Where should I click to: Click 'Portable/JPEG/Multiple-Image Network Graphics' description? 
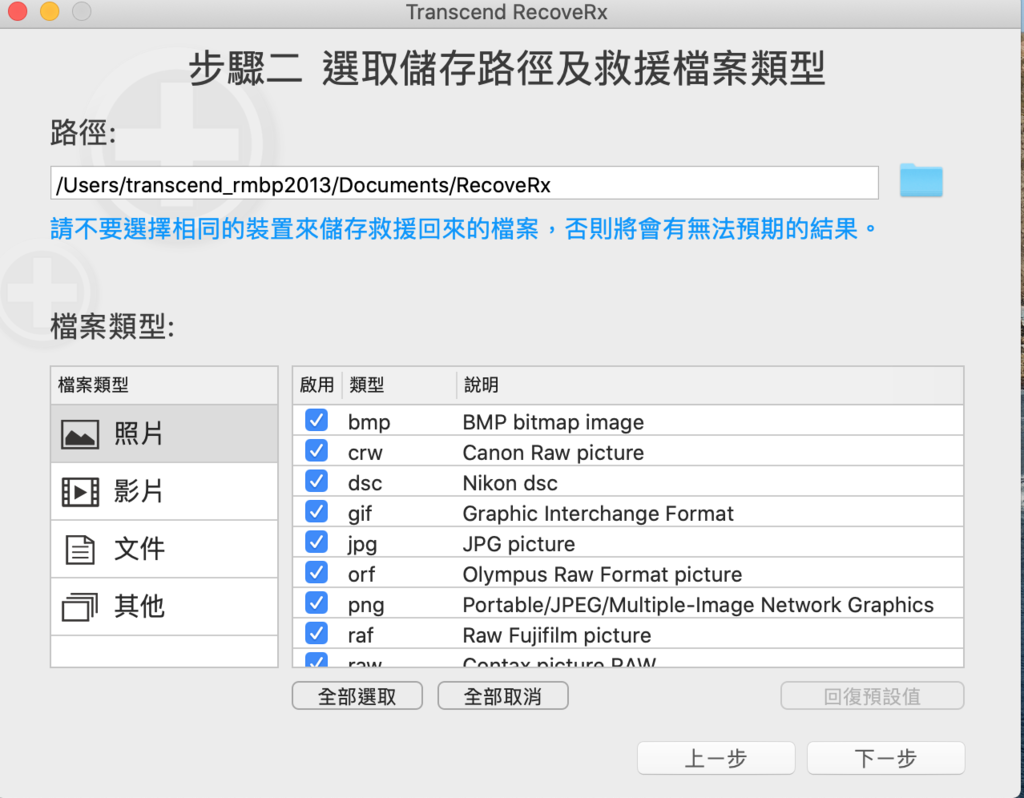(x=698, y=605)
